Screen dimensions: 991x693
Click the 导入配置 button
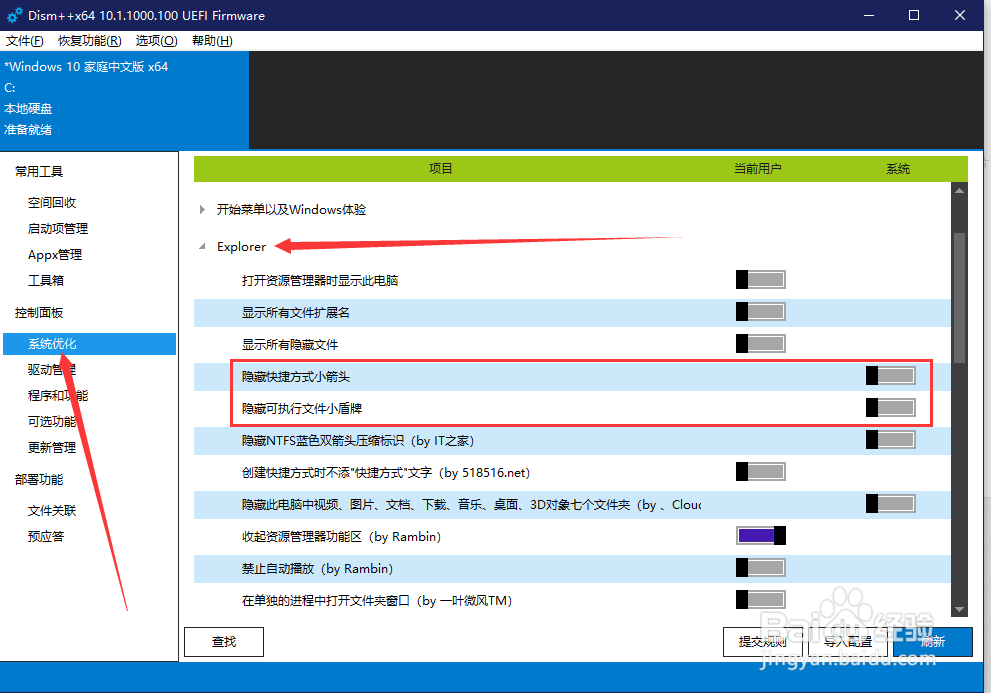(x=848, y=642)
